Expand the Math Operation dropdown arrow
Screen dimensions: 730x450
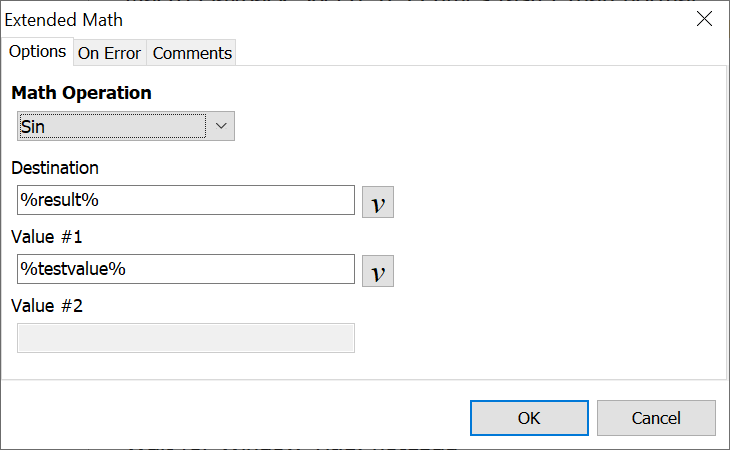221,126
